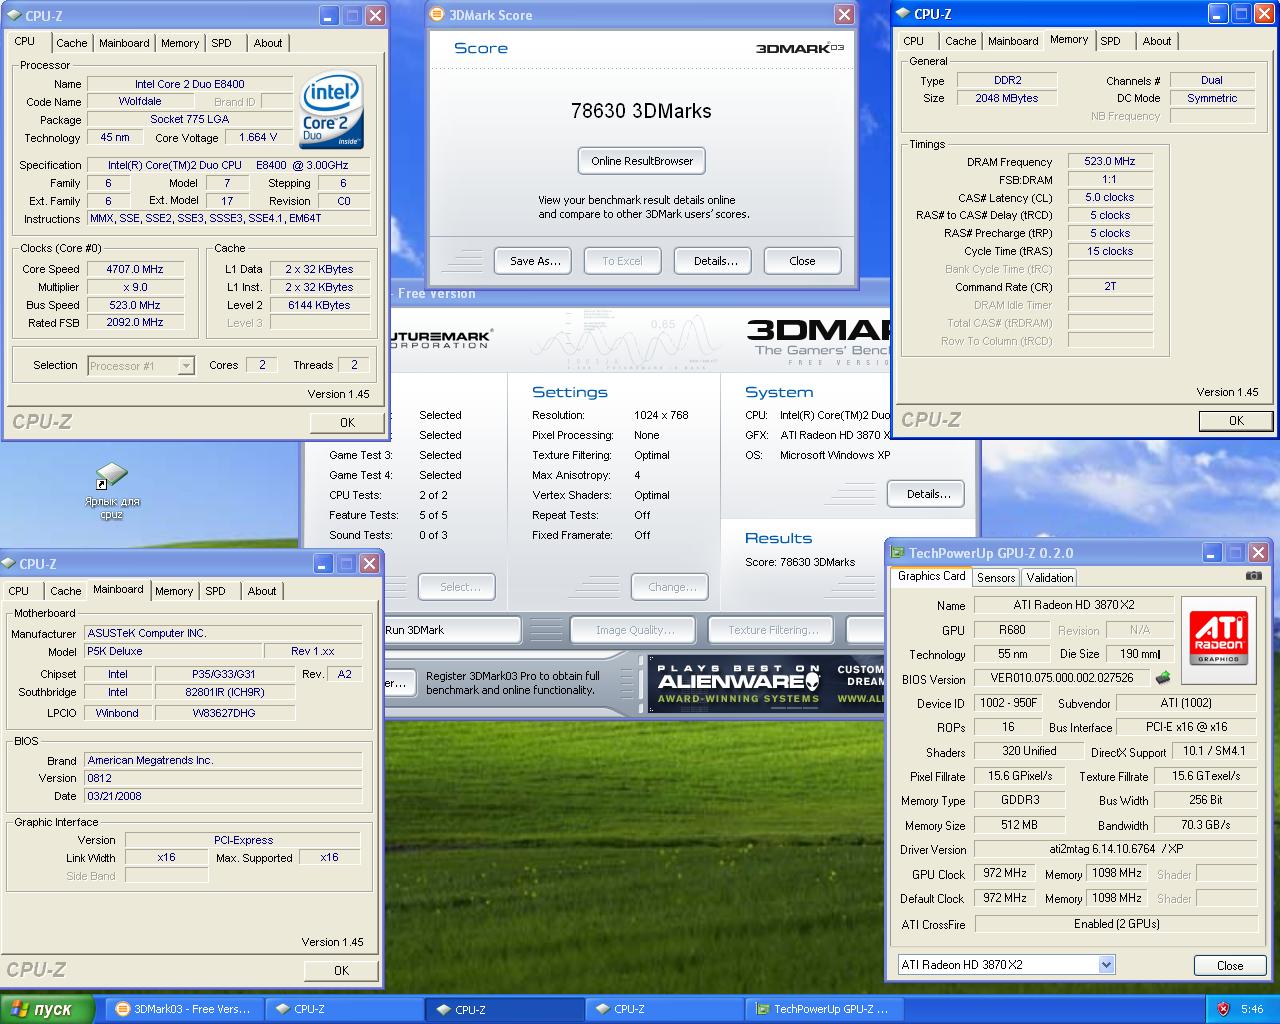Viewport: 1280px width, 1024px height.
Task: Switch to 3DMark03 taskbar item
Action: click(x=186, y=1009)
